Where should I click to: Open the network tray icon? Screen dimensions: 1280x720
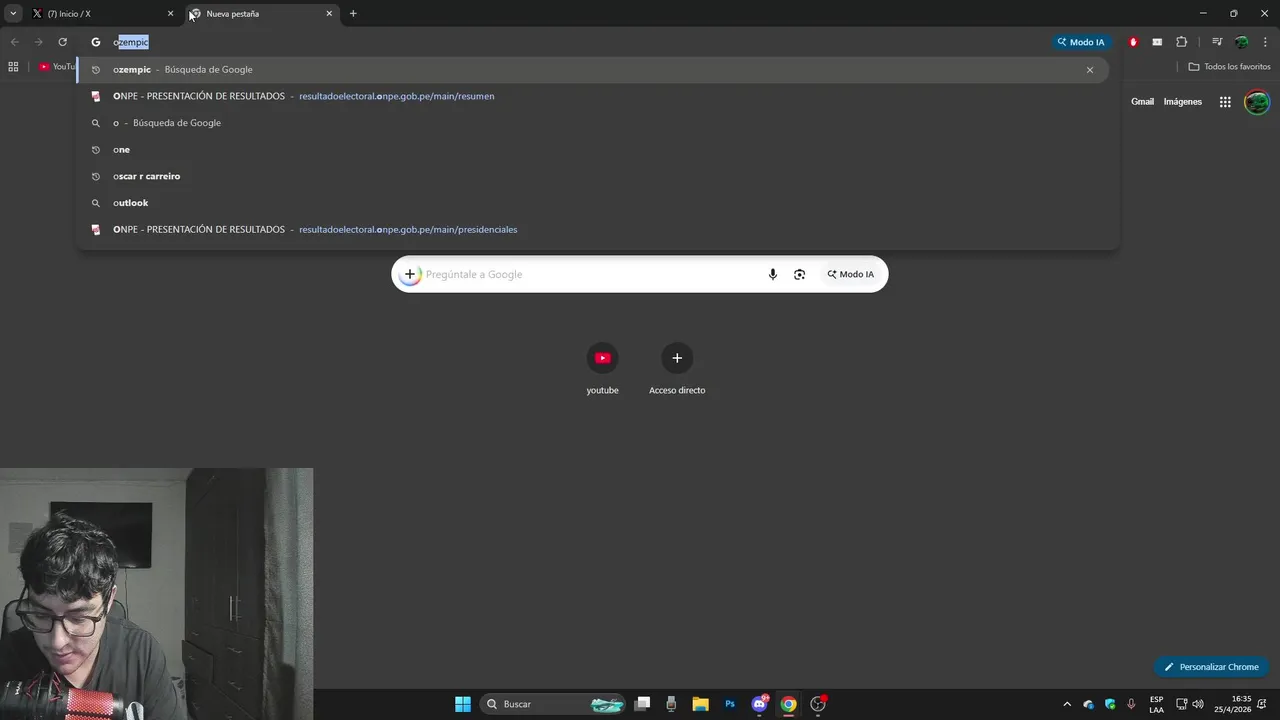click(x=1181, y=704)
